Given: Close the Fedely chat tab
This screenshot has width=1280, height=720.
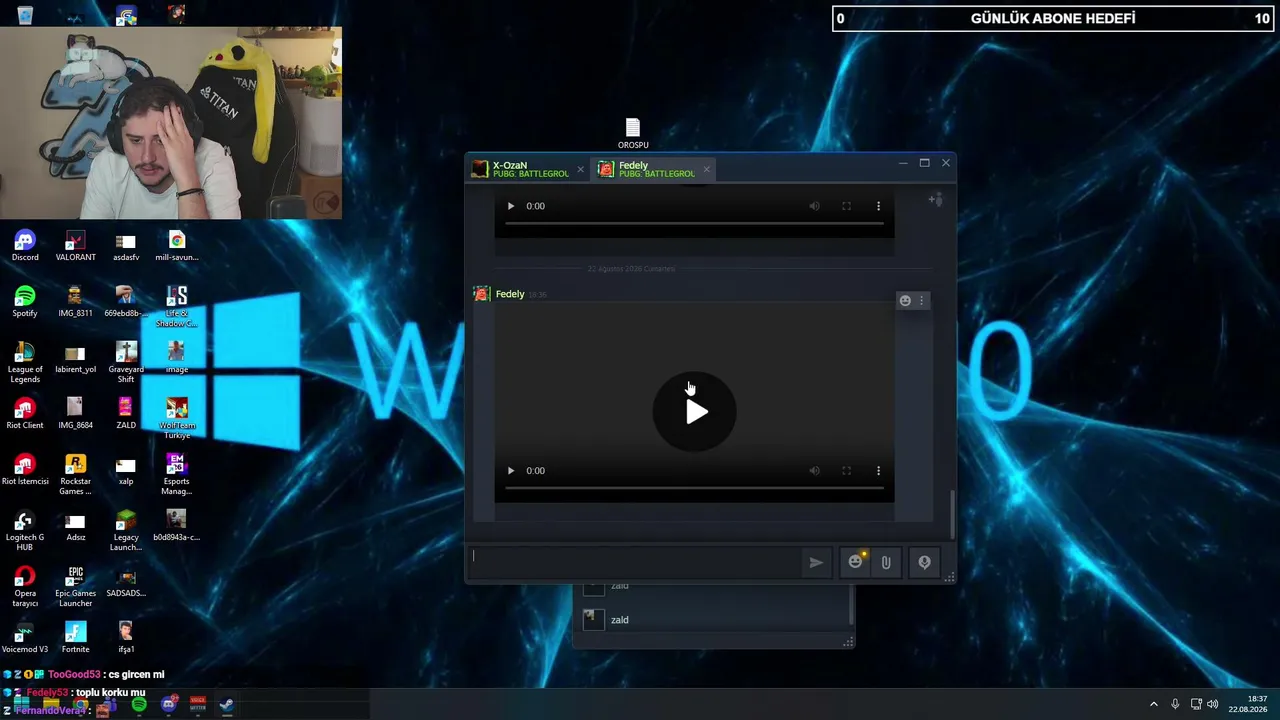Looking at the screenshot, I should pyautogui.click(x=706, y=169).
